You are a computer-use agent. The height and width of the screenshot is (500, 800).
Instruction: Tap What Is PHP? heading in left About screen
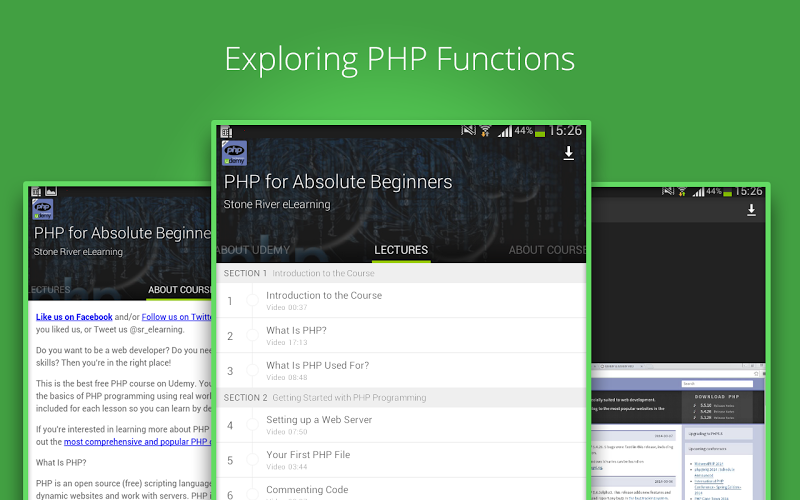tap(61, 463)
